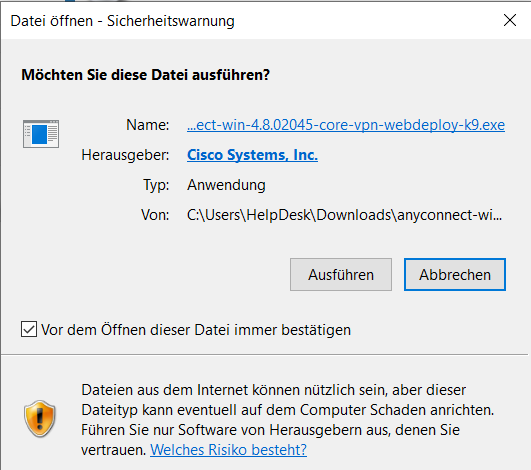This screenshot has width=531, height=470.
Task: Cancel with the Abbrechen button
Action: [455, 275]
